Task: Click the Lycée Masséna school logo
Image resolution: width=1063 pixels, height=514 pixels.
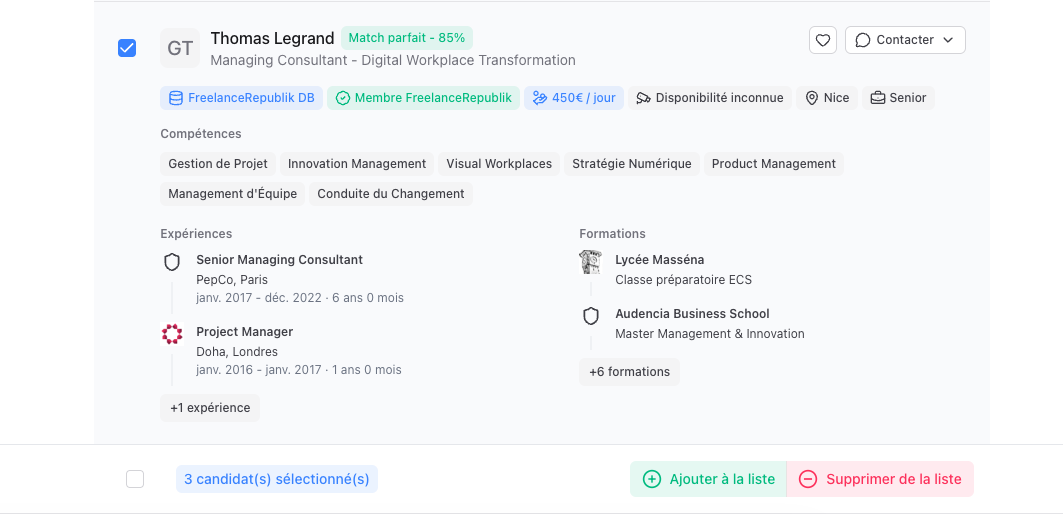Action: [x=590, y=262]
